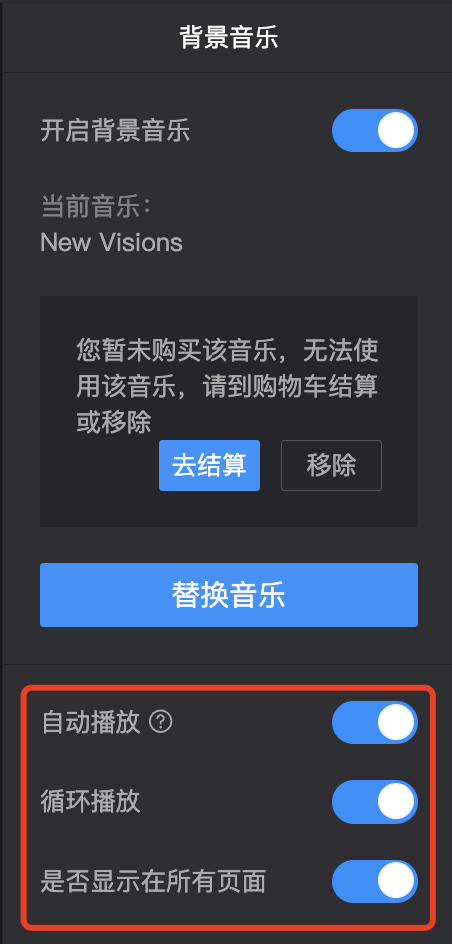
Task: Open music library via 替换音乐 button
Action: pos(229,595)
